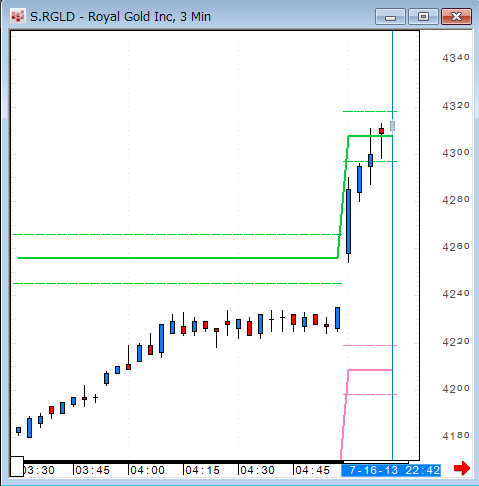The height and width of the screenshot is (486, 479).
Task: Click the 03:45 time axis label
Action: click(x=92, y=470)
